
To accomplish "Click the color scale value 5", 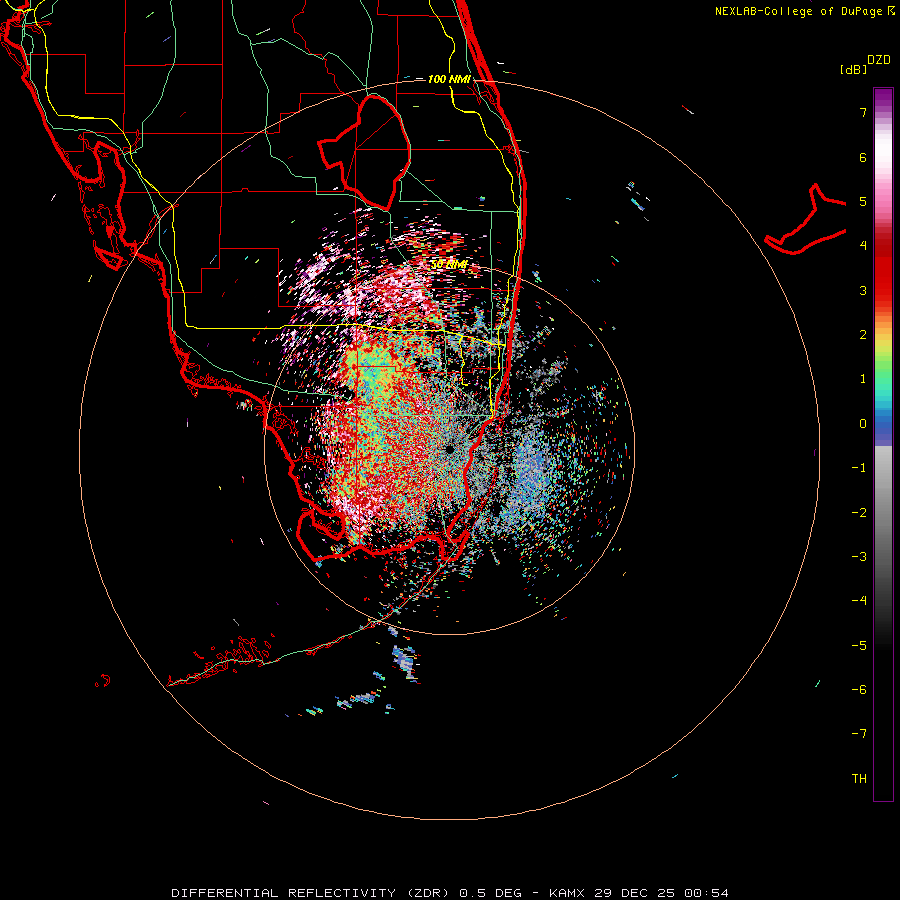I will [863, 201].
